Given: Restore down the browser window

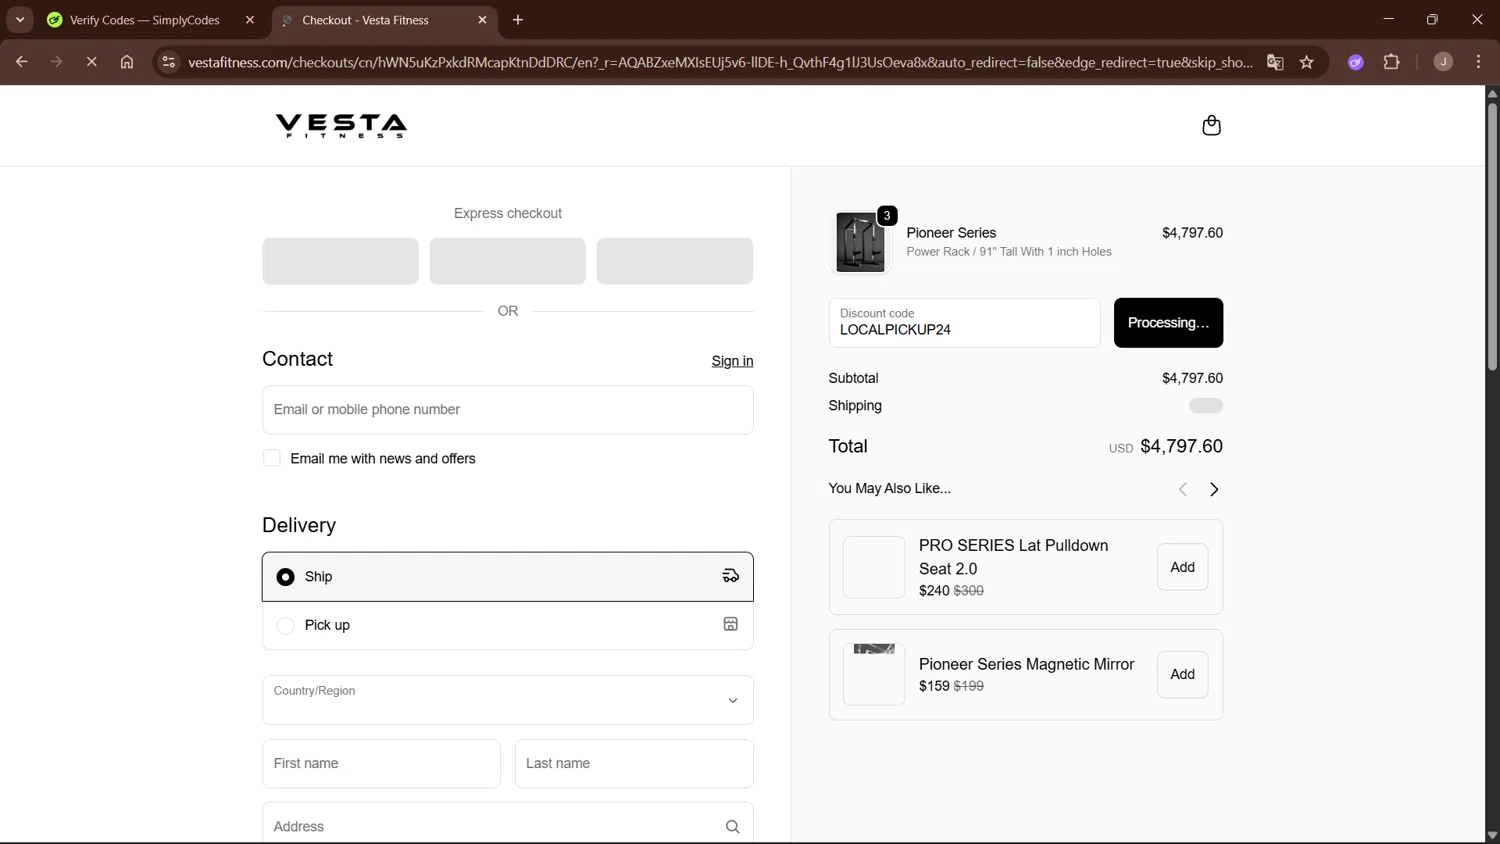Looking at the screenshot, I should [1432, 20].
